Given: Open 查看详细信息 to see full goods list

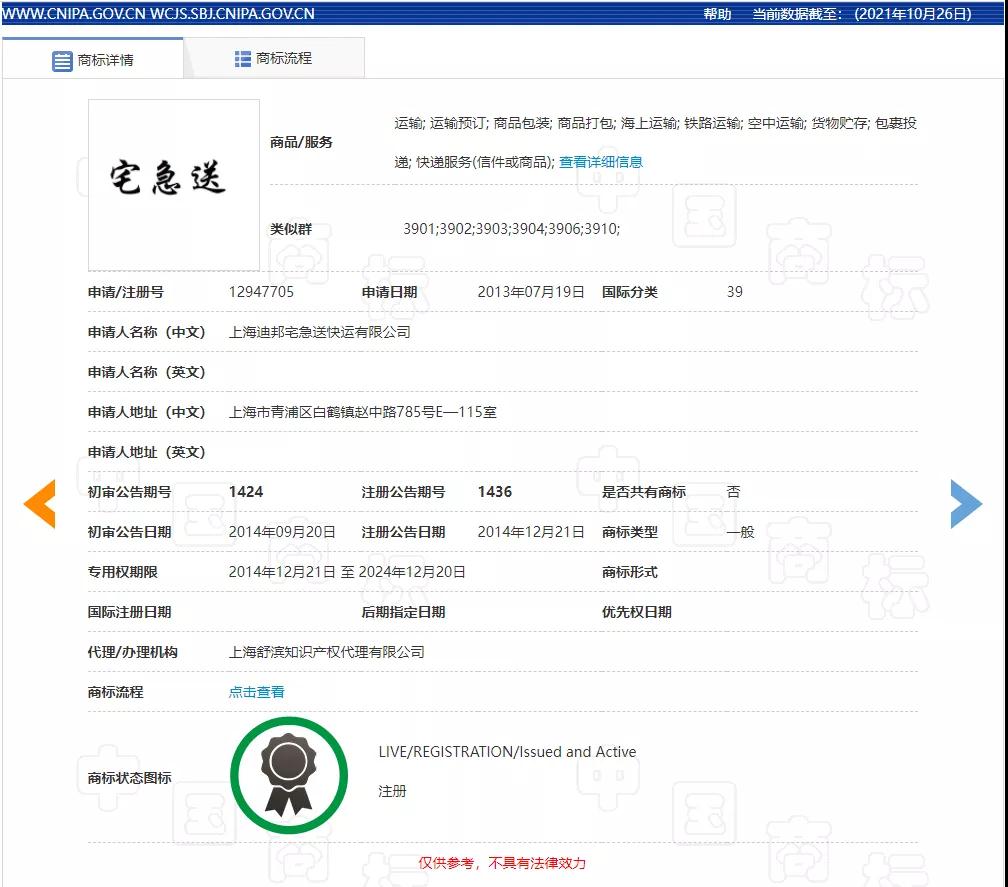Looking at the screenshot, I should pyautogui.click(x=601, y=161).
